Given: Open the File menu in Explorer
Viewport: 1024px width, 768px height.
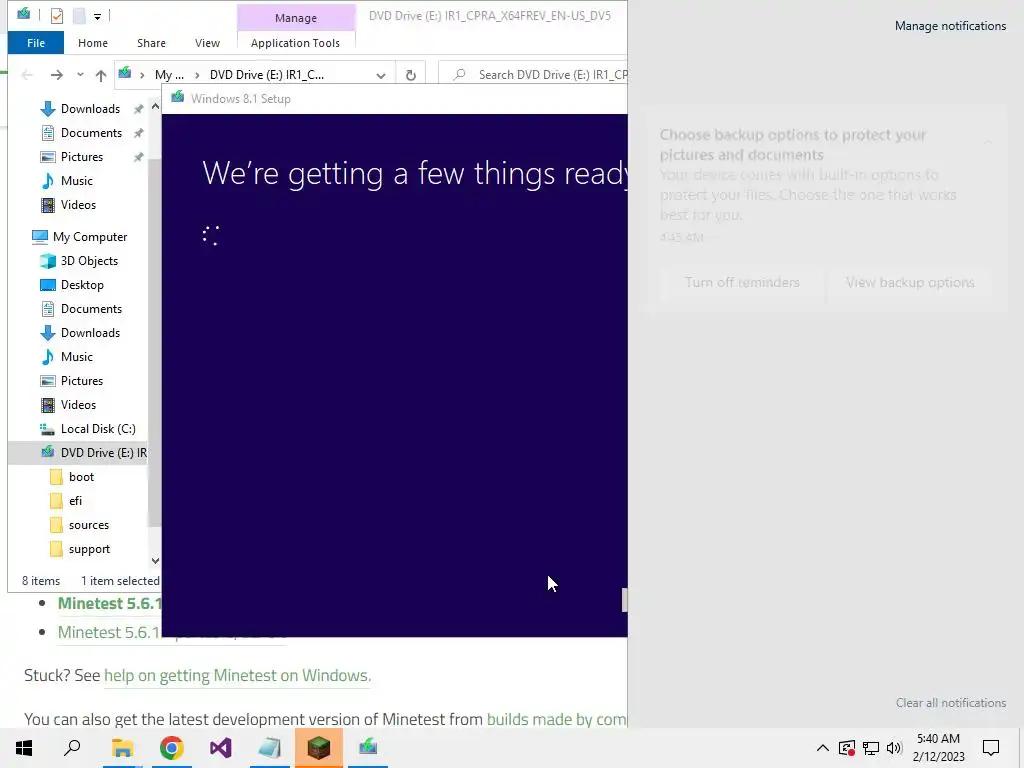Looking at the screenshot, I should (x=36, y=43).
